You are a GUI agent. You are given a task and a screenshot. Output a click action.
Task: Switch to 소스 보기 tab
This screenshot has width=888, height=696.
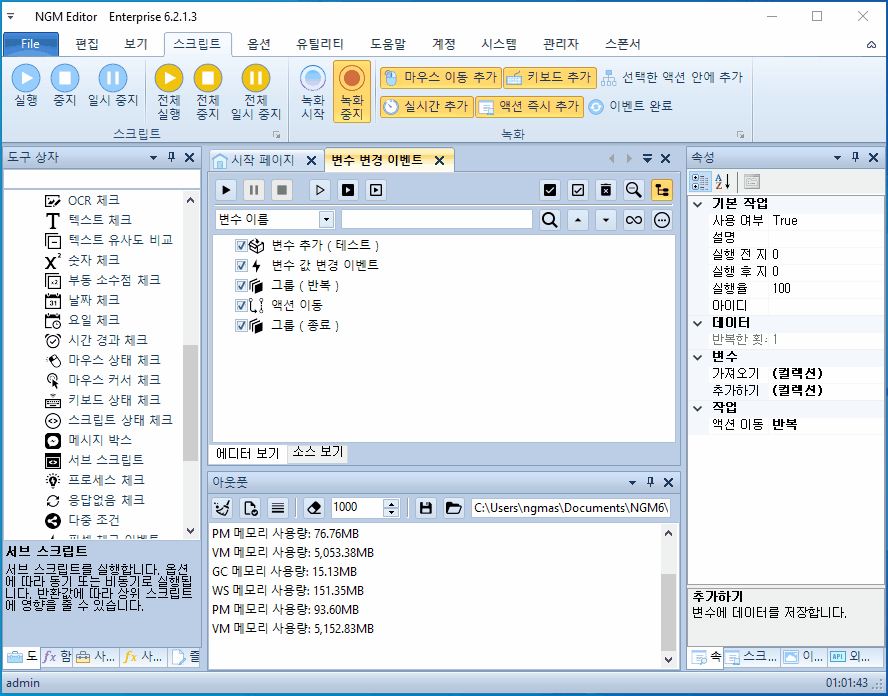pos(318,452)
